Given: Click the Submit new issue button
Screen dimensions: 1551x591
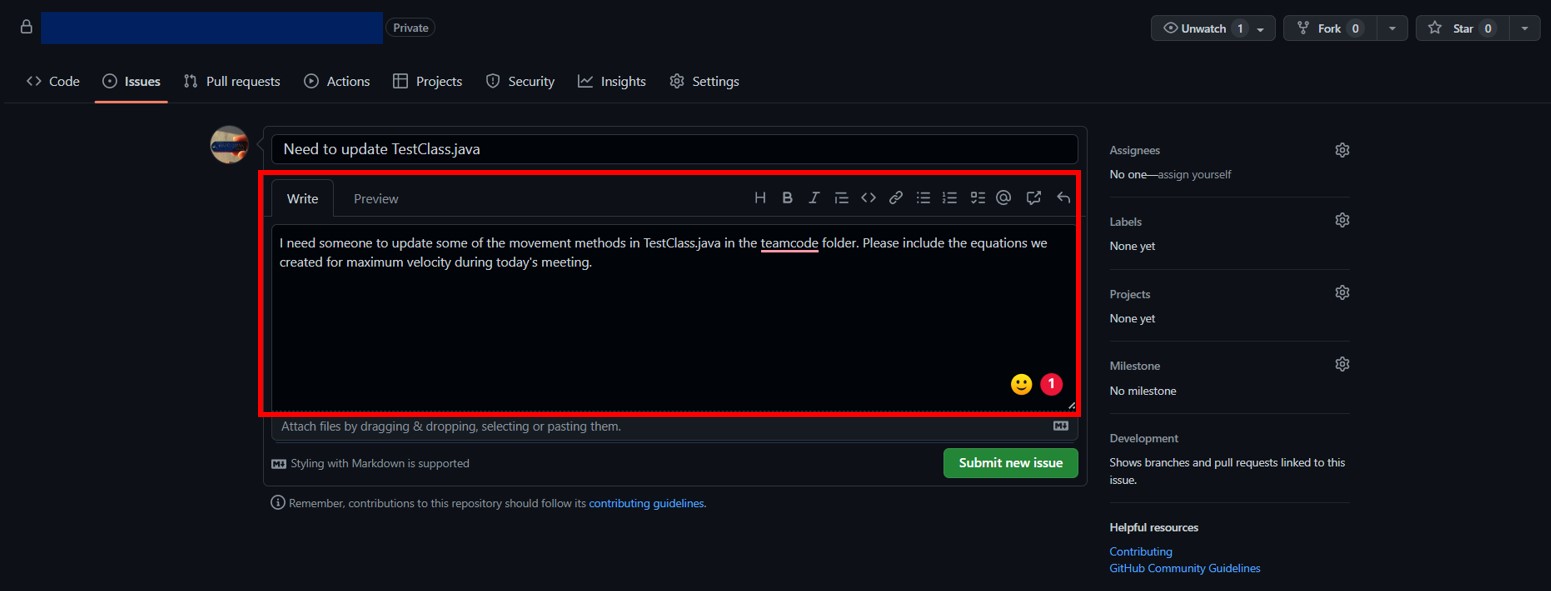Looking at the screenshot, I should click(x=1010, y=463).
